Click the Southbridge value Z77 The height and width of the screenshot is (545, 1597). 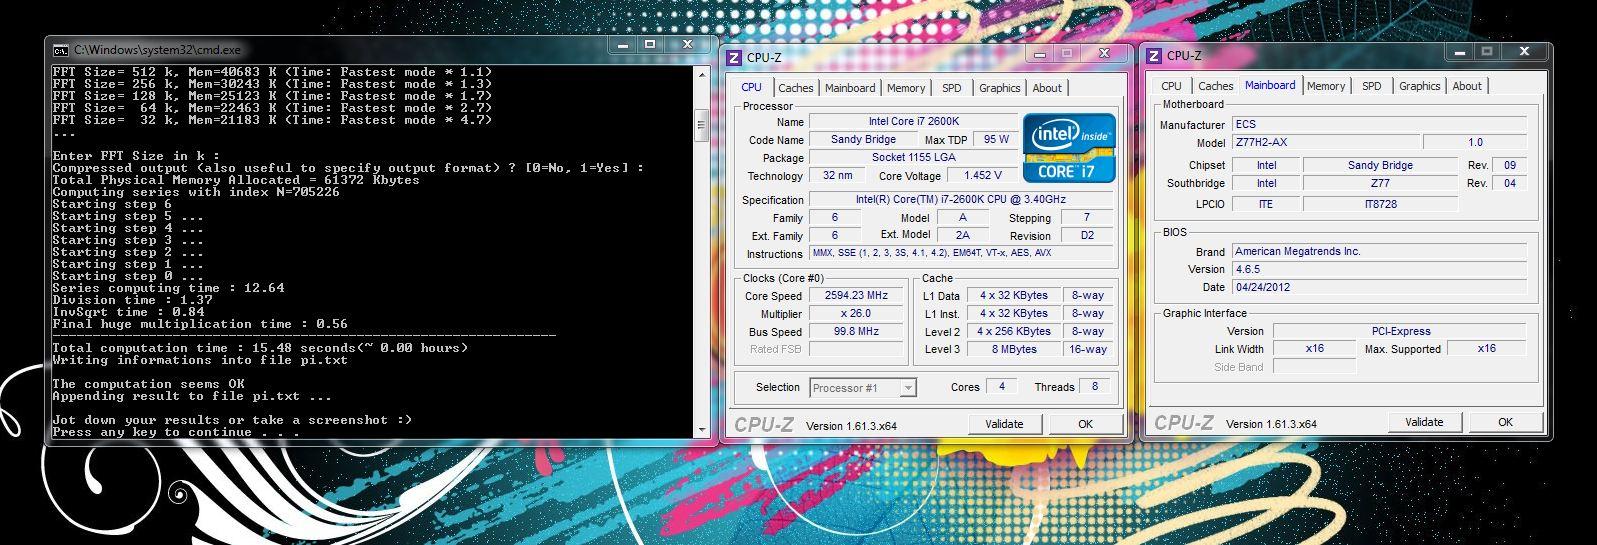pos(1380,184)
